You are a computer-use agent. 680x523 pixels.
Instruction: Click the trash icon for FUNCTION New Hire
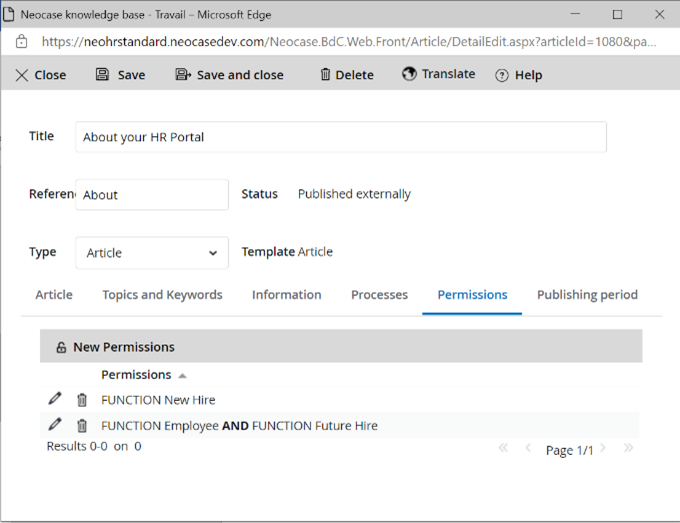tap(82, 400)
